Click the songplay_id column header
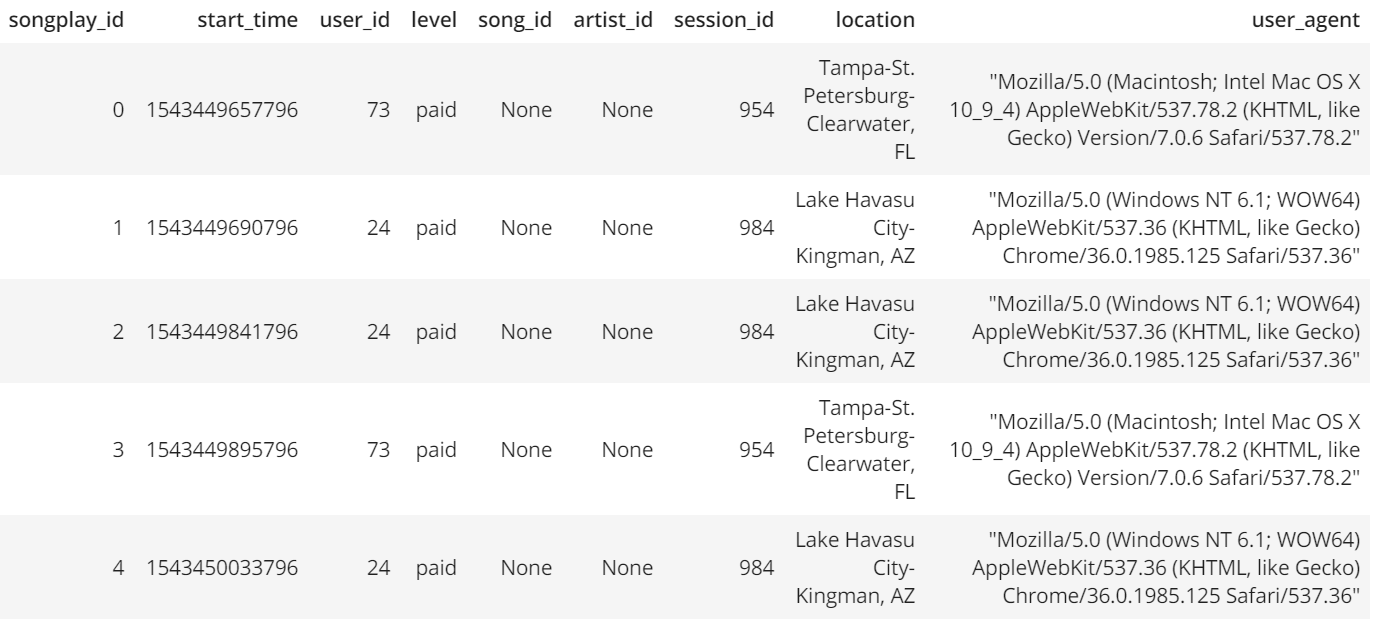 (67, 19)
